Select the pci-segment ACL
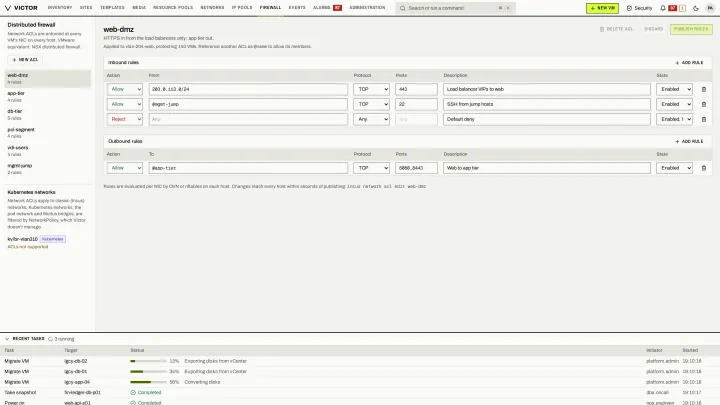 pyautogui.click(x=48, y=133)
